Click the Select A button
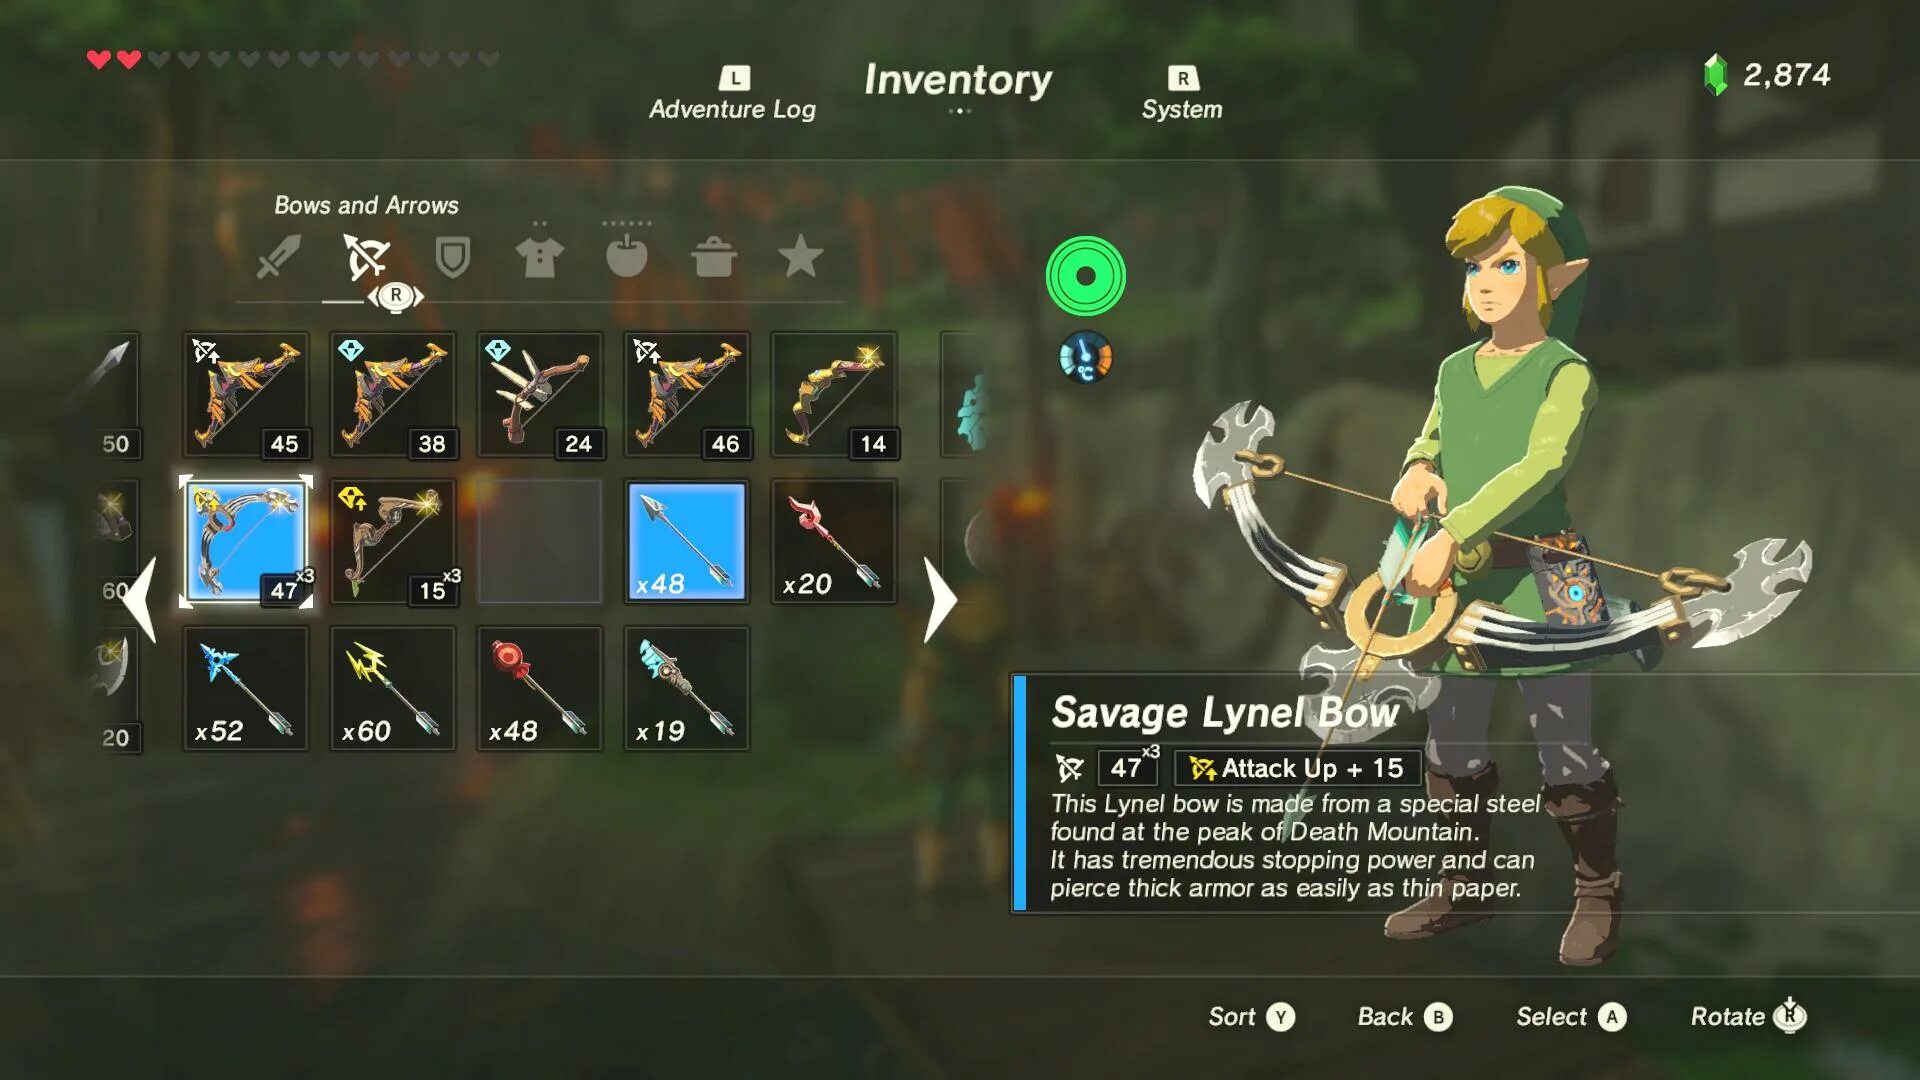This screenshot has width=1920, height=1080. [1571, 1017]
